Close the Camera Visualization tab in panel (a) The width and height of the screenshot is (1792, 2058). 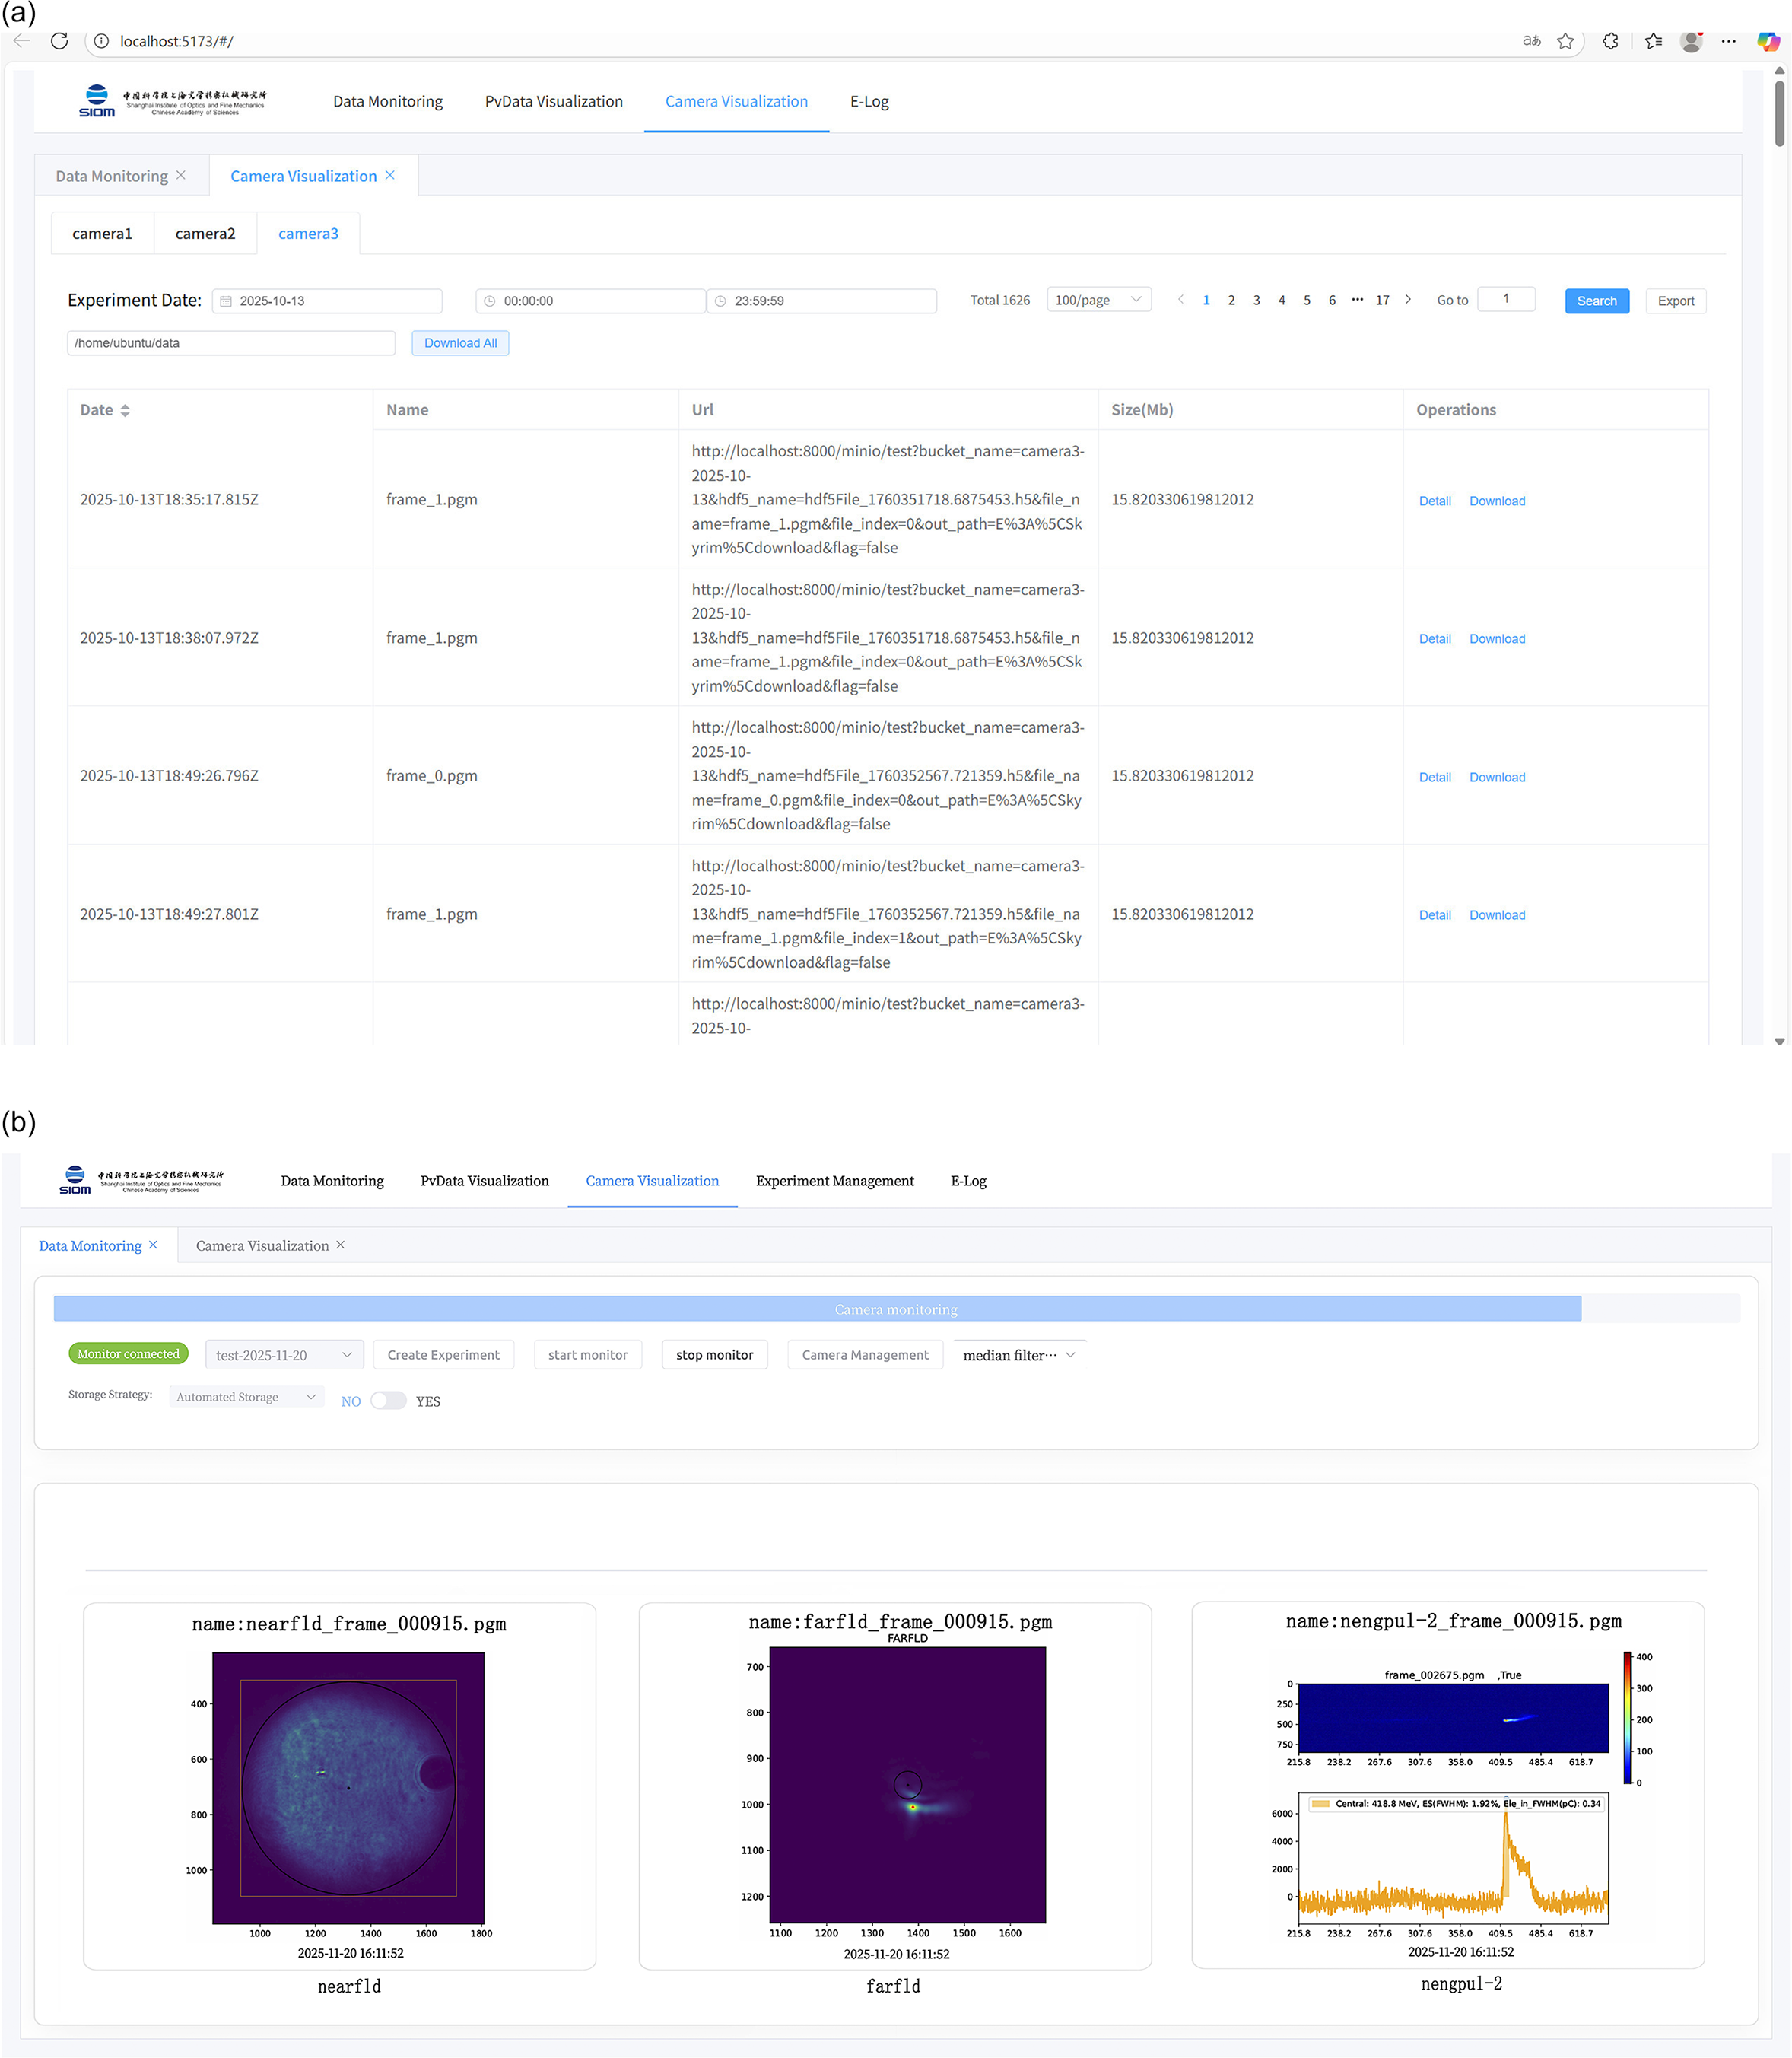point(390,175)
